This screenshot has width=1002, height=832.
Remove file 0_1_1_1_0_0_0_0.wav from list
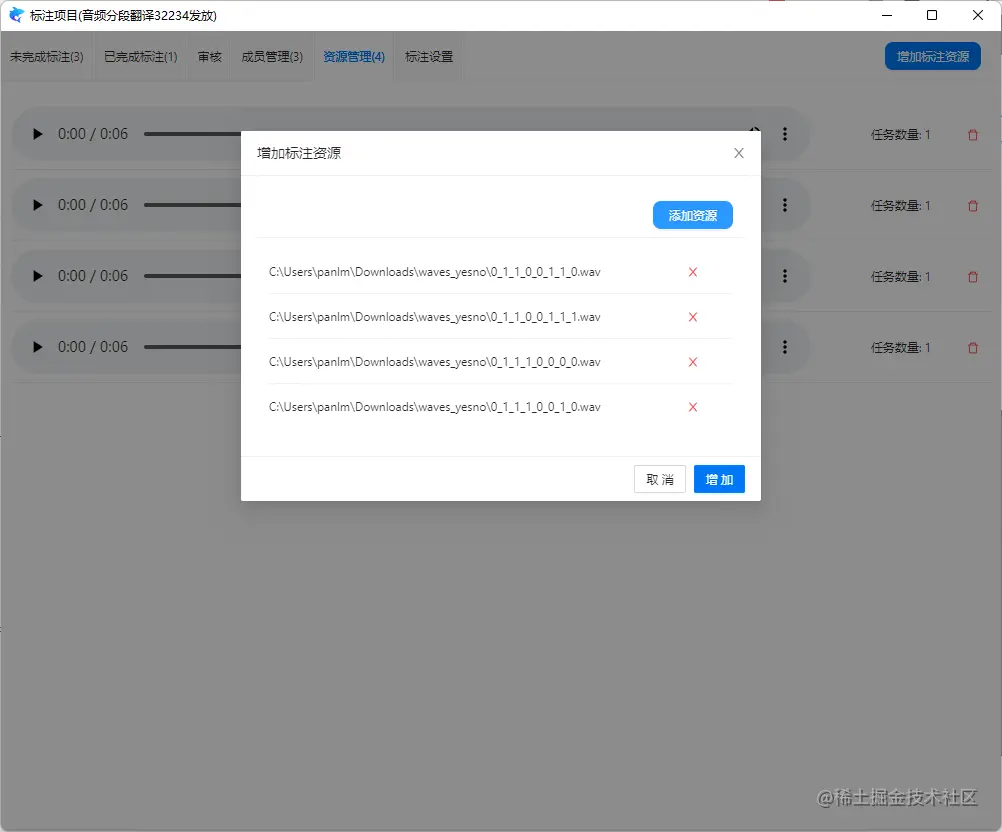[693, 362]
